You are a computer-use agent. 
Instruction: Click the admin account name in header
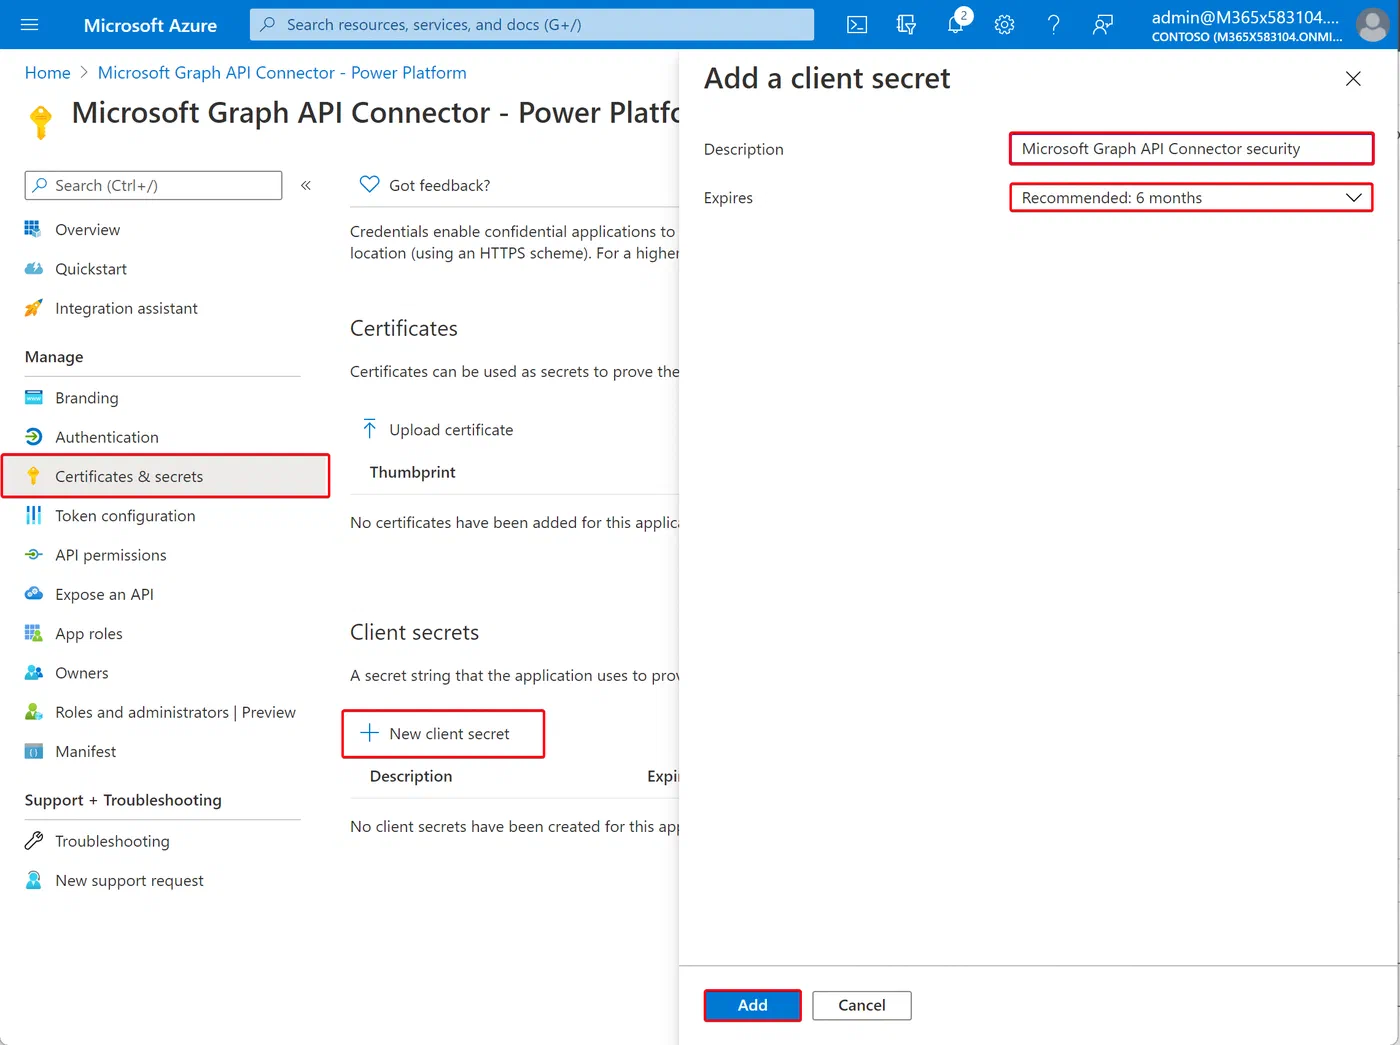tap(1245, 17)
